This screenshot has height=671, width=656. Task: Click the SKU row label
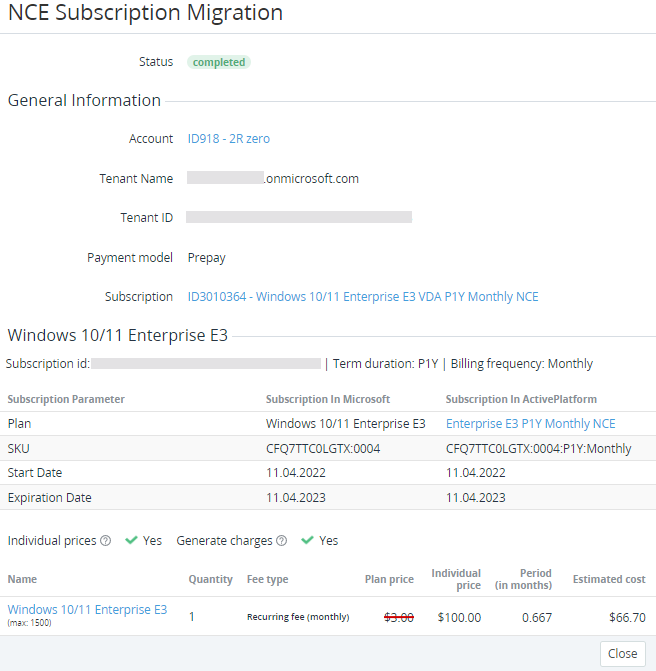pos(18,448)
